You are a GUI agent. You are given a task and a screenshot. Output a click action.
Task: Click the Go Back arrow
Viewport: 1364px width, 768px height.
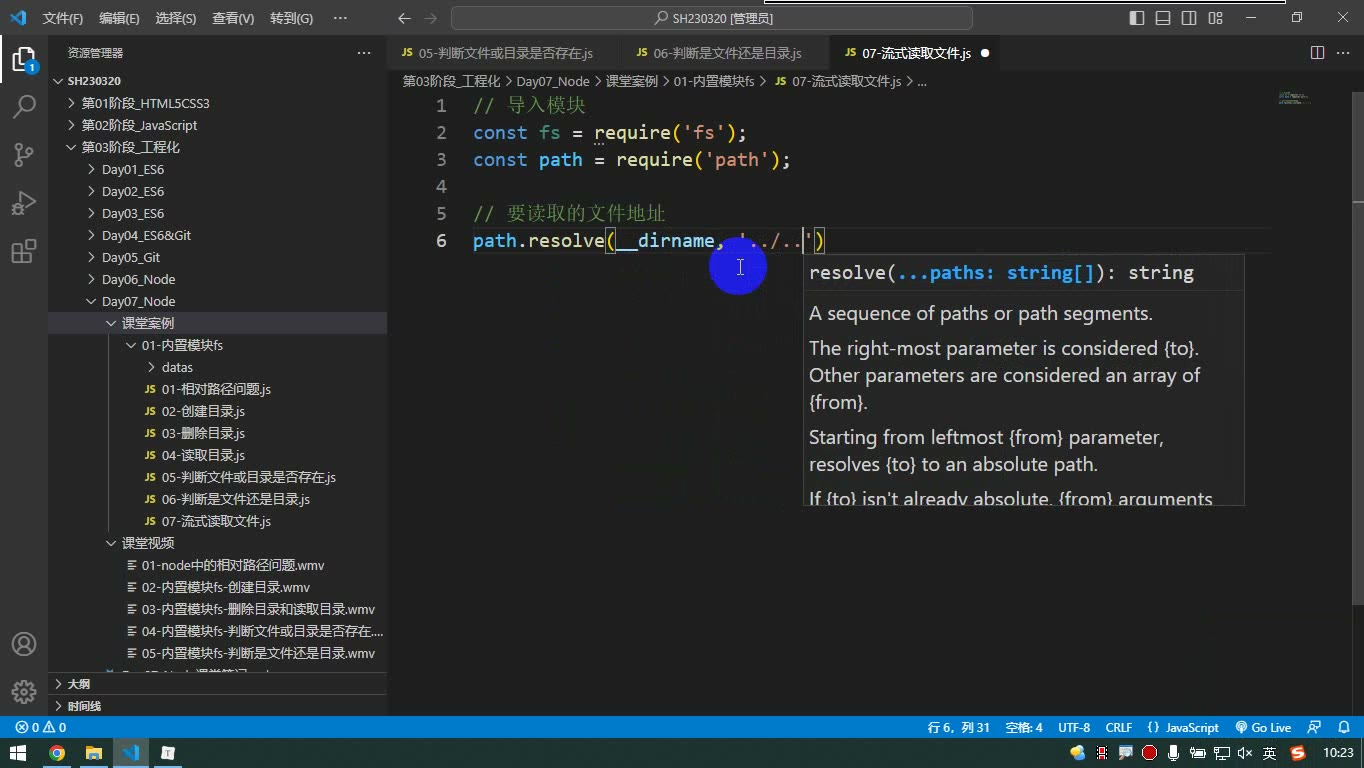[404, 18]
